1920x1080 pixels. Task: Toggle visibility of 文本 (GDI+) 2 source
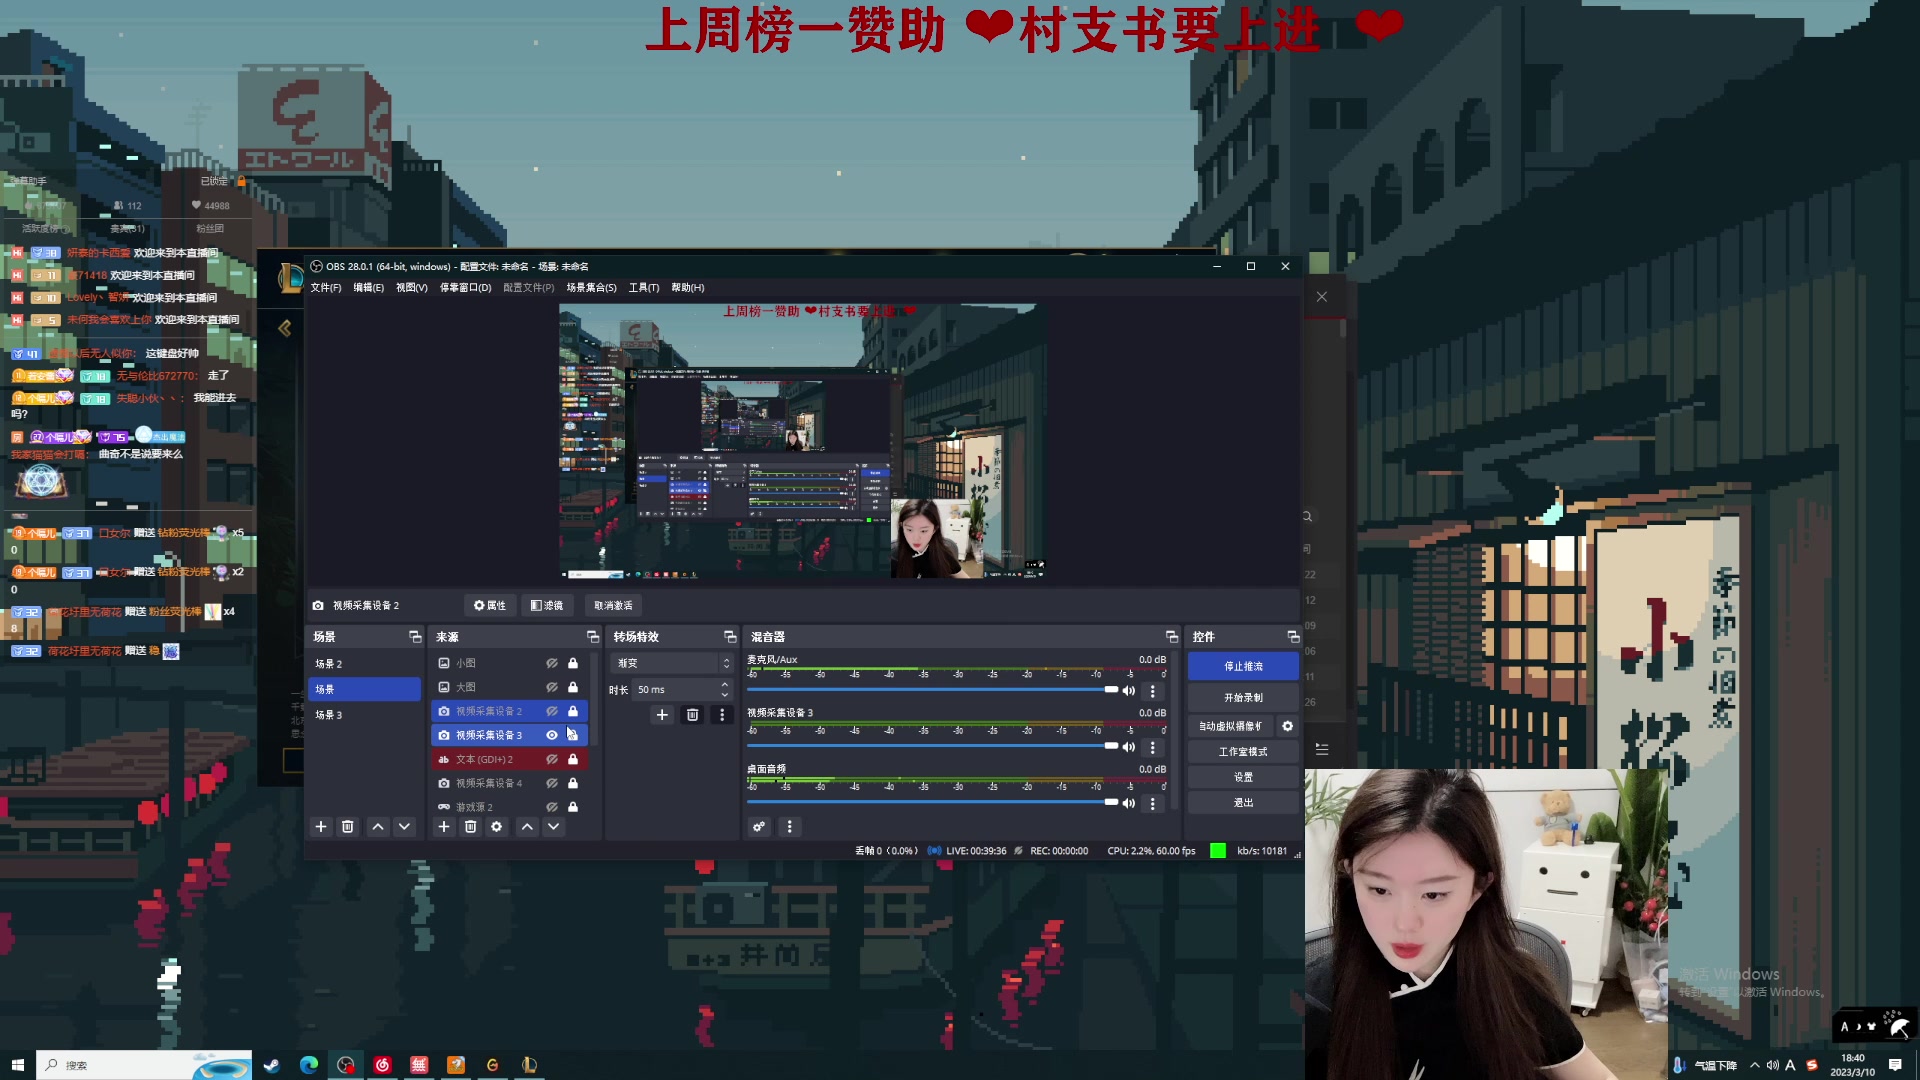(551, 759)
